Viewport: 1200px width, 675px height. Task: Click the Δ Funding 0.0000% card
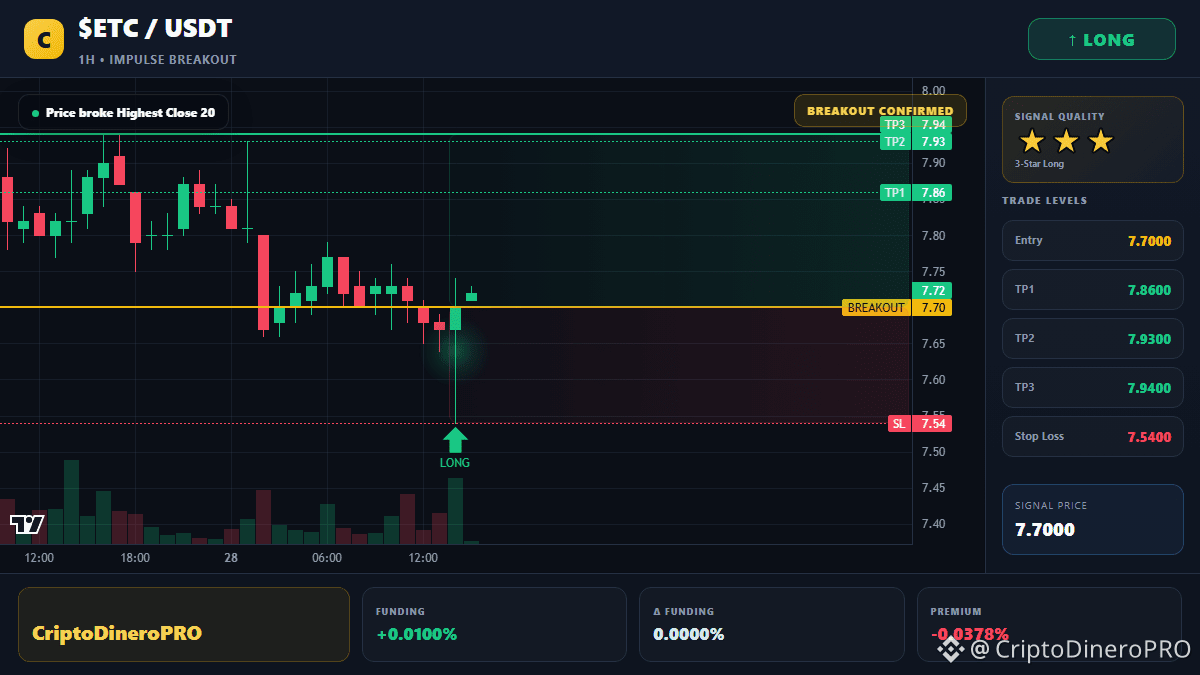(x=771, y=624)
